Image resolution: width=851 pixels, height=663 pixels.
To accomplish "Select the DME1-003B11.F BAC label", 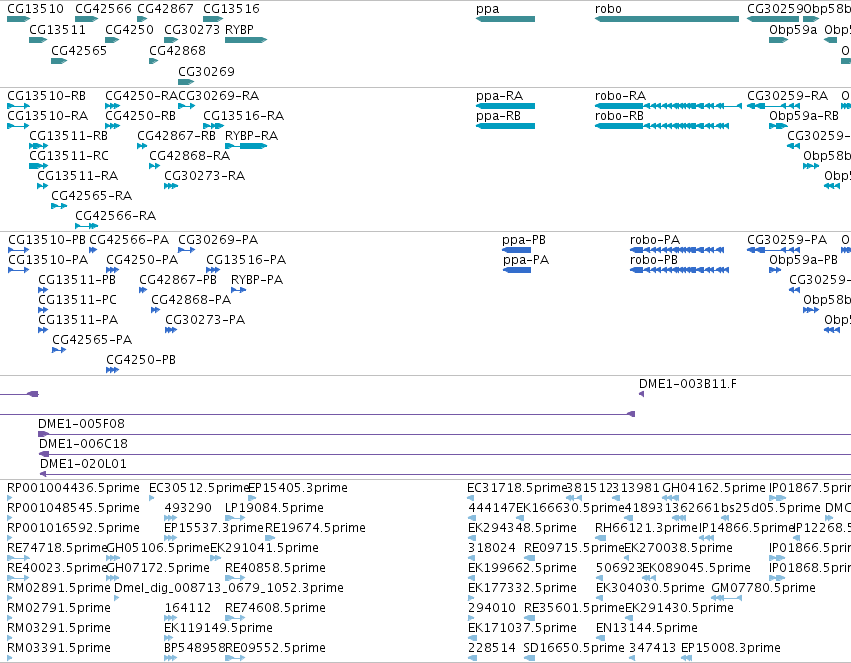I will pyautogui.click(x=688, y=384).
